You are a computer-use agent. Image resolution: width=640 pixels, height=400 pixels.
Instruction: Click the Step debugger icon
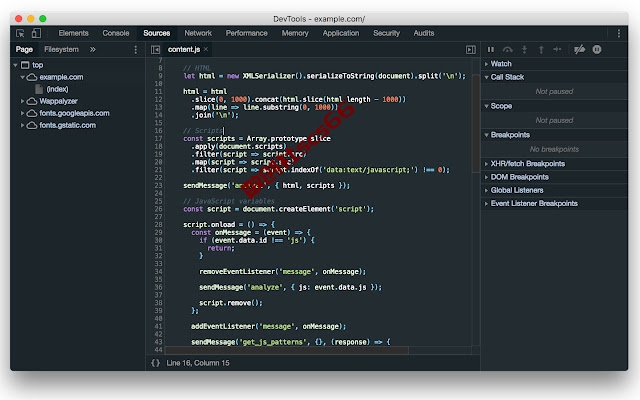557,49
